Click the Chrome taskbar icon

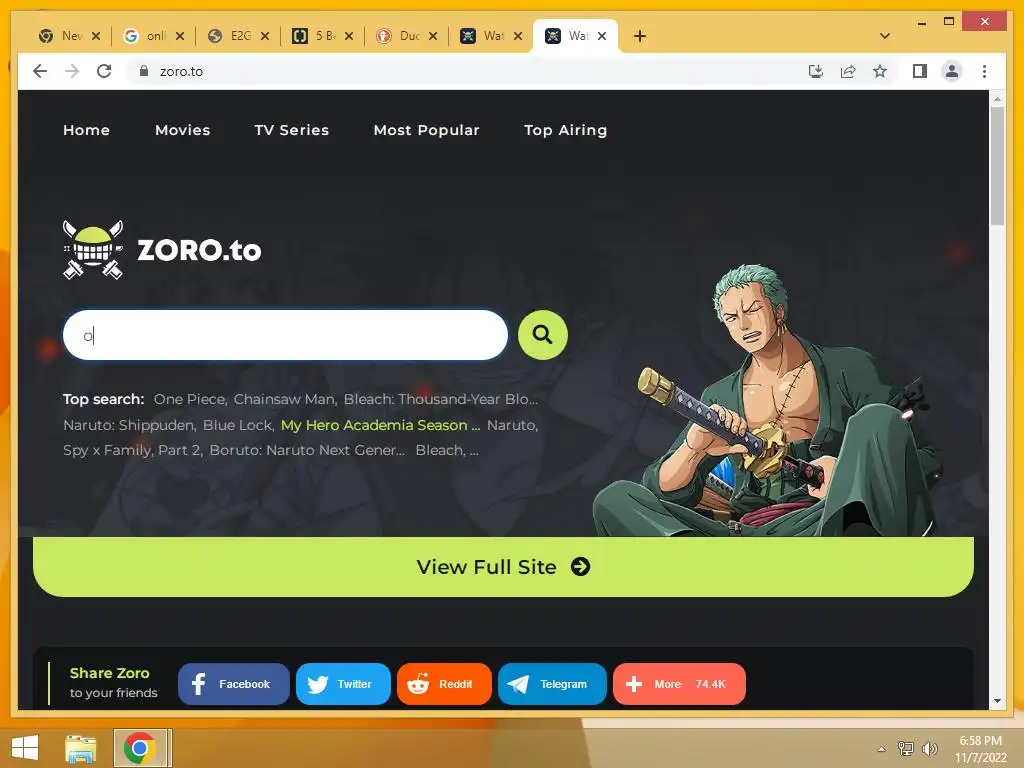[x=138, y=748]
